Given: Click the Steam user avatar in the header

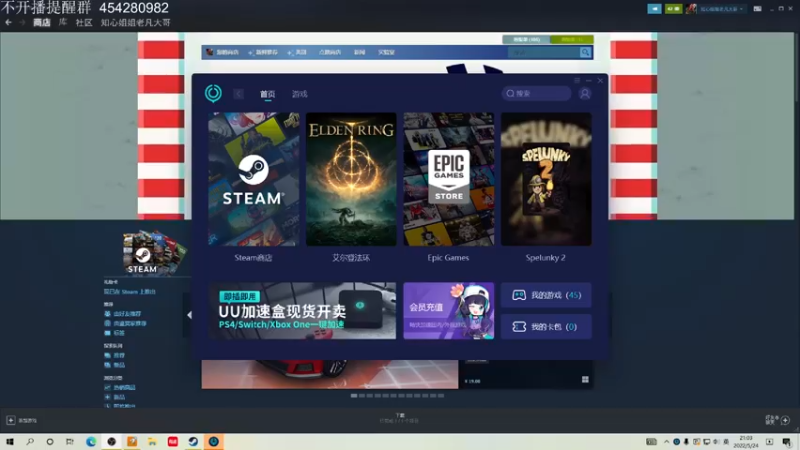Looking at the screenshot, I should [x=691, y=9].
